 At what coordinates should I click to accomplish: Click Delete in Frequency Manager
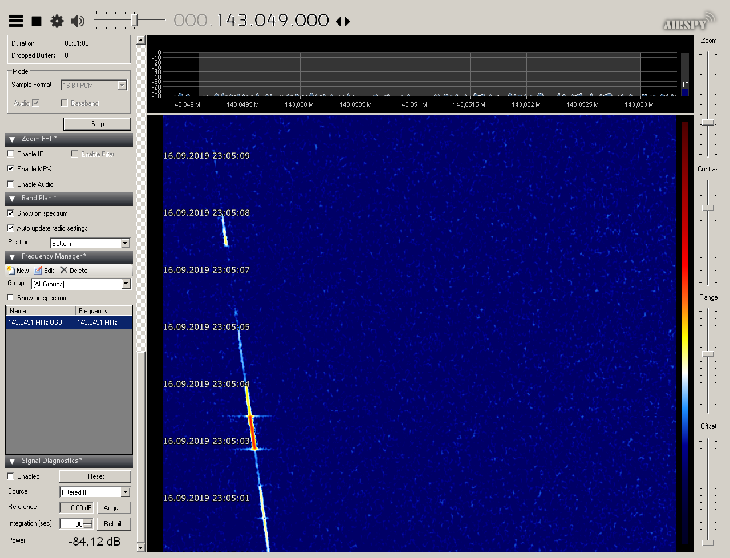click(x=74, y=270)
